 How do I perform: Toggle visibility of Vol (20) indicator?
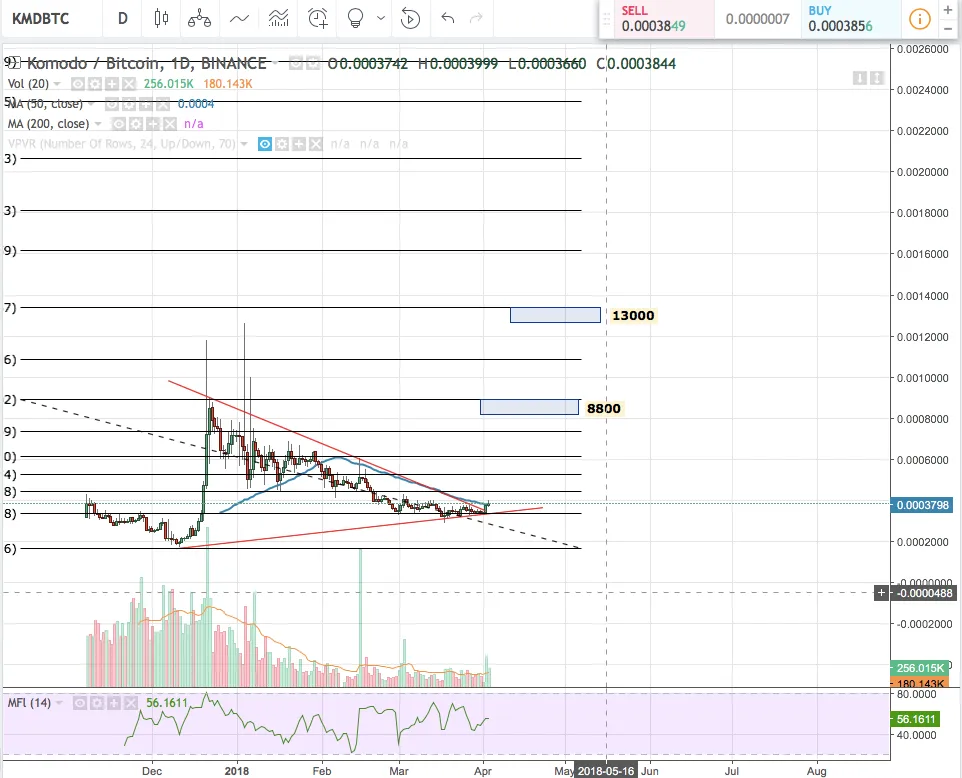(x=78, y=83)
